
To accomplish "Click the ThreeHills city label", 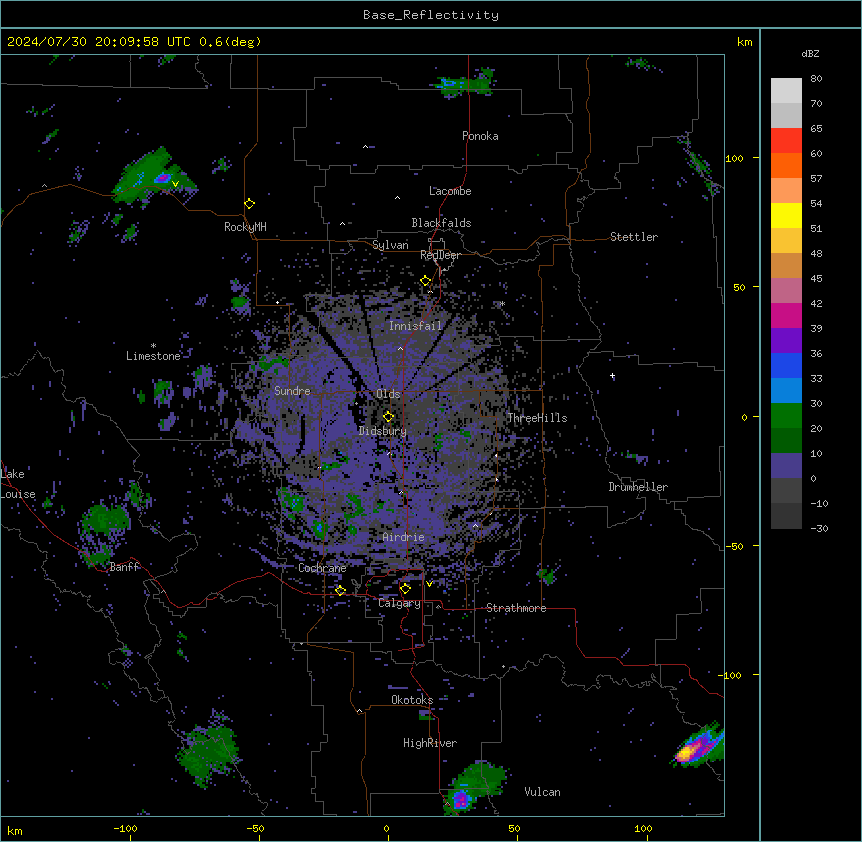I will click(x=537, y=418).
